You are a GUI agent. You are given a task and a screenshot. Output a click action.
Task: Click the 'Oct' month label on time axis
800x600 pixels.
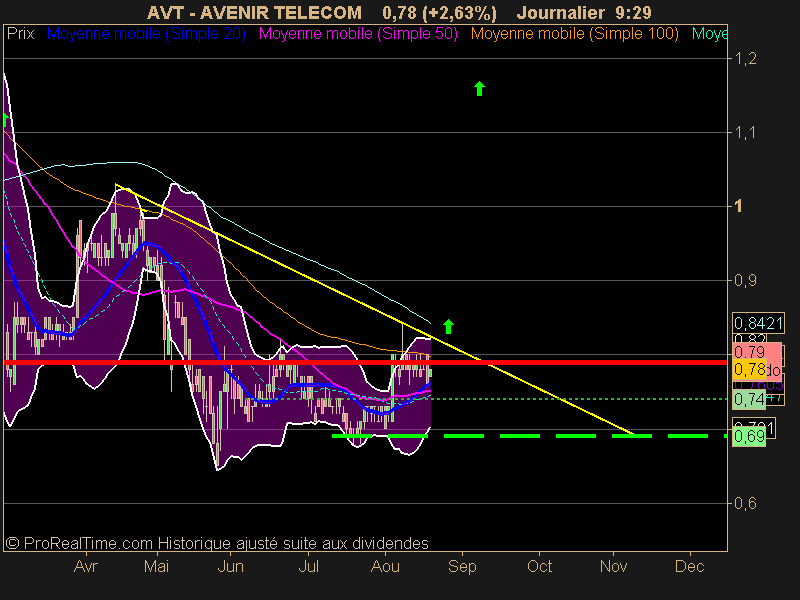(x=539, y=566)
